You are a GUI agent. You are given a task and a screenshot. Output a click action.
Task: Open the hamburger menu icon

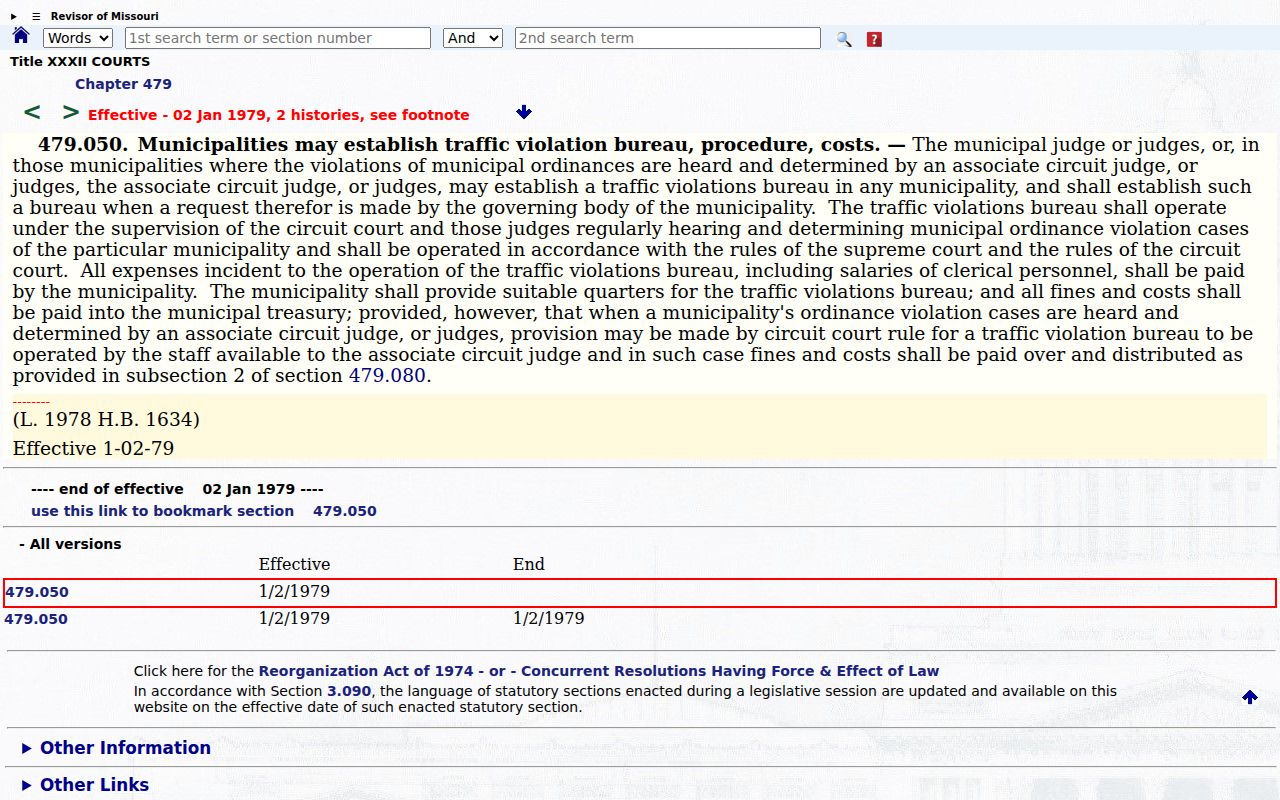click(36, 16)
